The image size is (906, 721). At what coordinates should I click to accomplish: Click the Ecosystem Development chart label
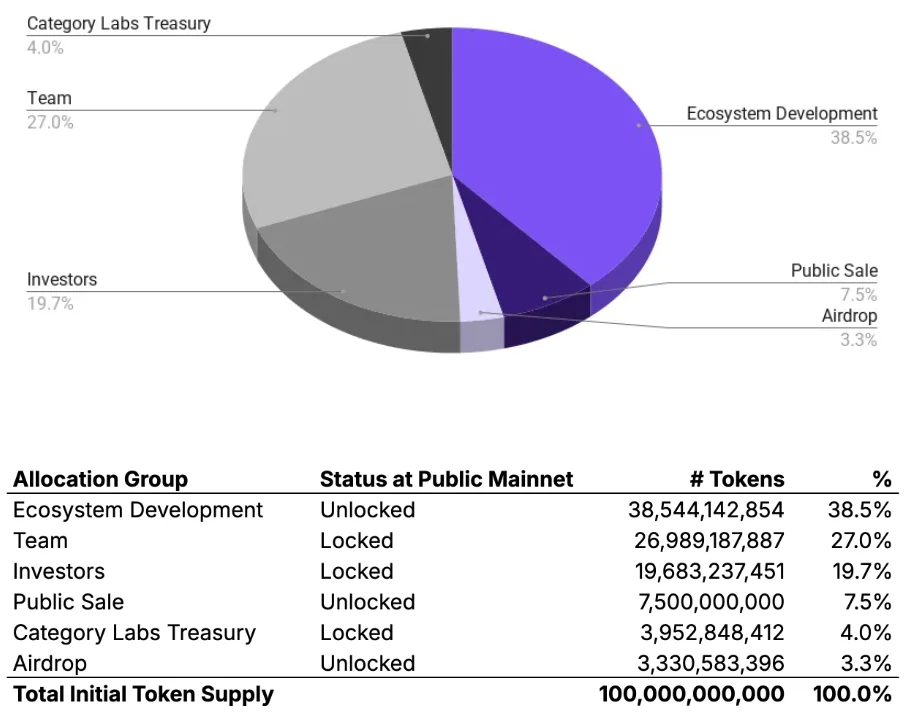(x=781, y=114)
